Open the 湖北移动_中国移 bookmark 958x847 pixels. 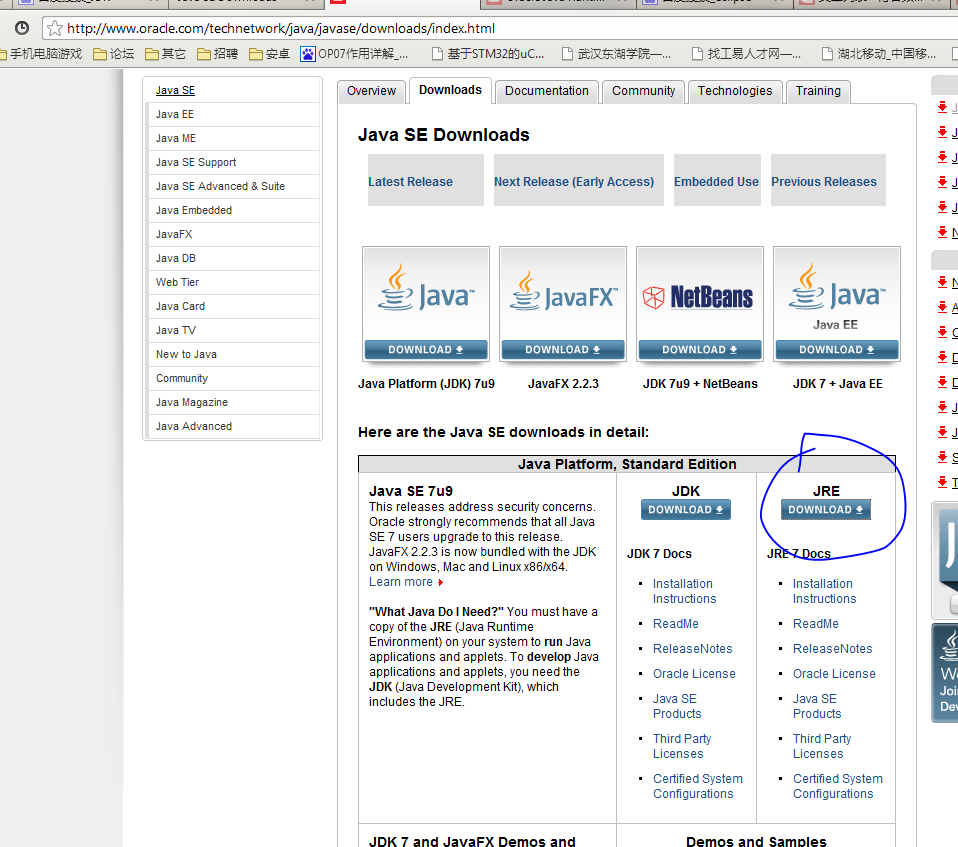(879, 54)
